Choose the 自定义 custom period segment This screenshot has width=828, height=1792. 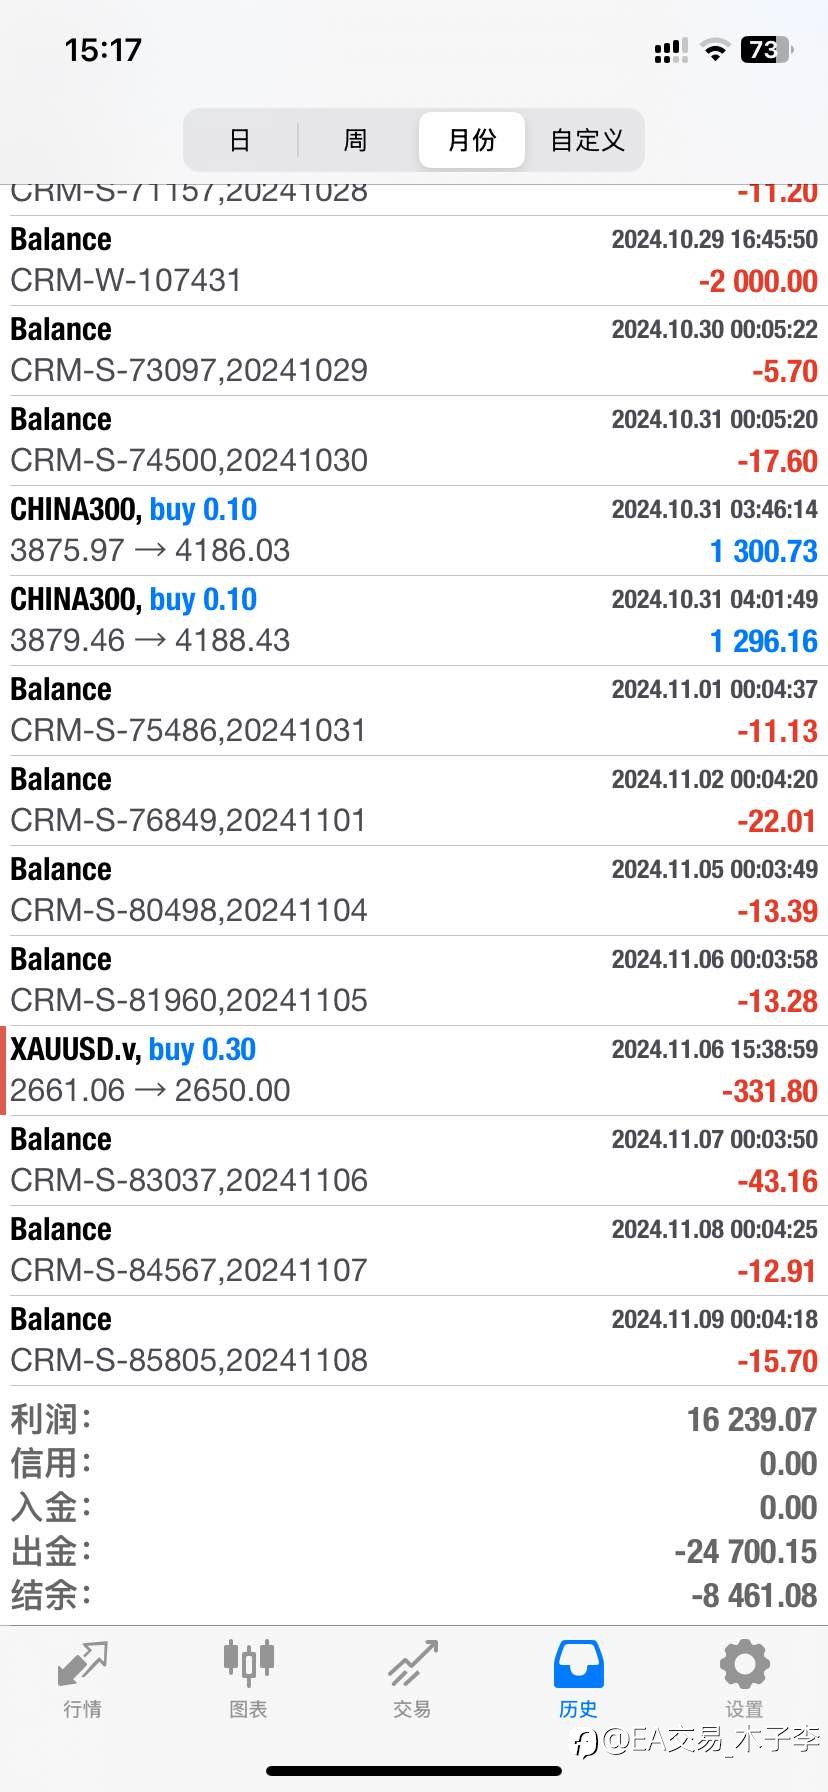587,140
